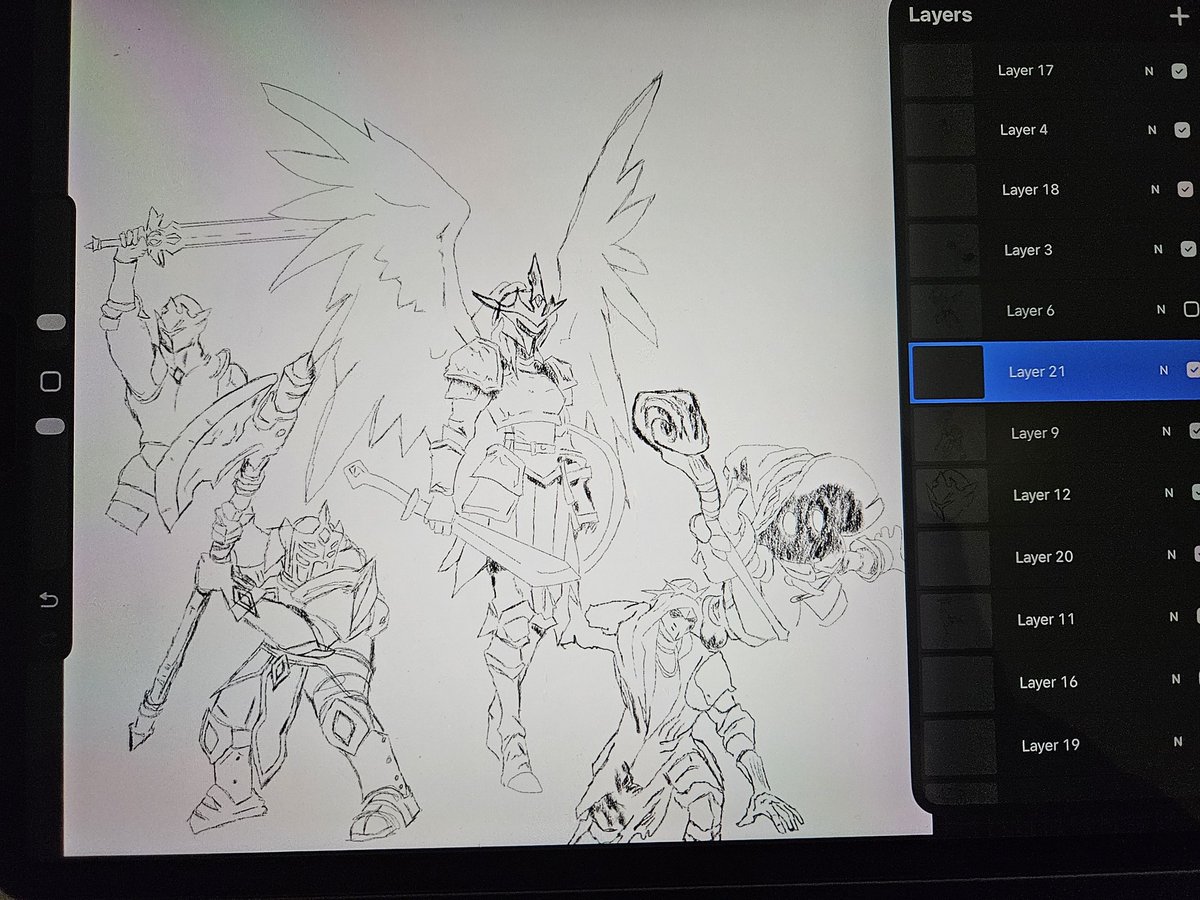Open thumbnail of Layer 21

pos(948,372)
